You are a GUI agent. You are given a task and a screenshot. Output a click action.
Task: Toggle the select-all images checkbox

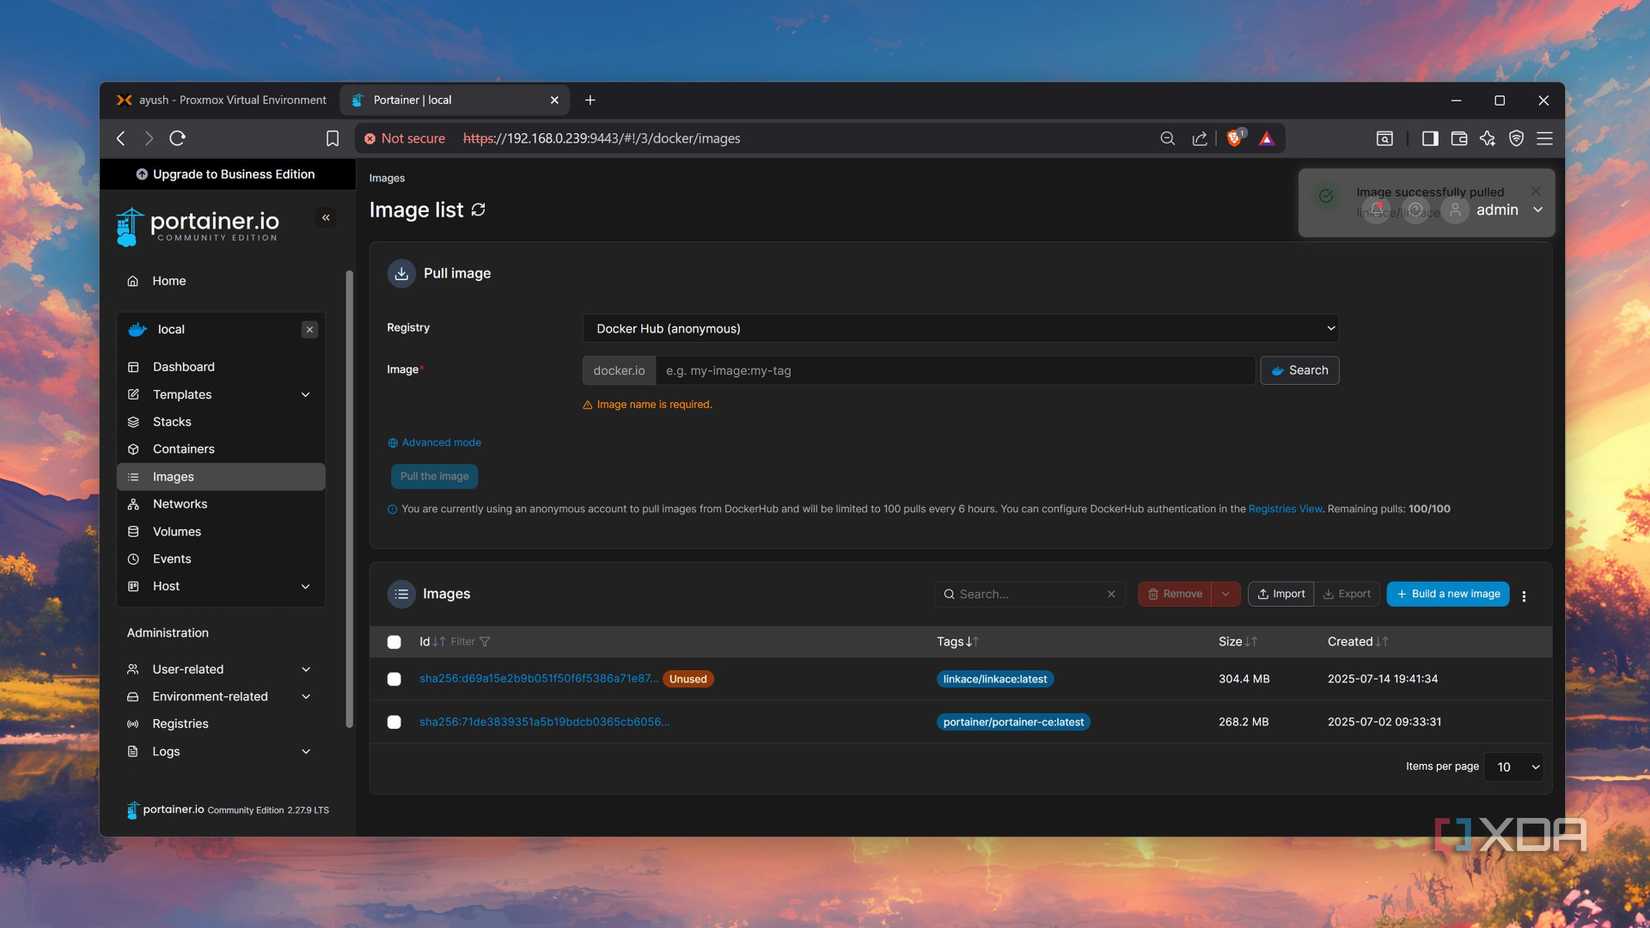coord(394,642)
